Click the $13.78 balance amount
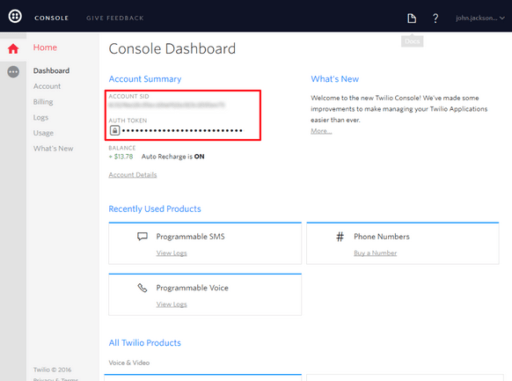Viewport: 512px width, 381px height. (121, 157)
